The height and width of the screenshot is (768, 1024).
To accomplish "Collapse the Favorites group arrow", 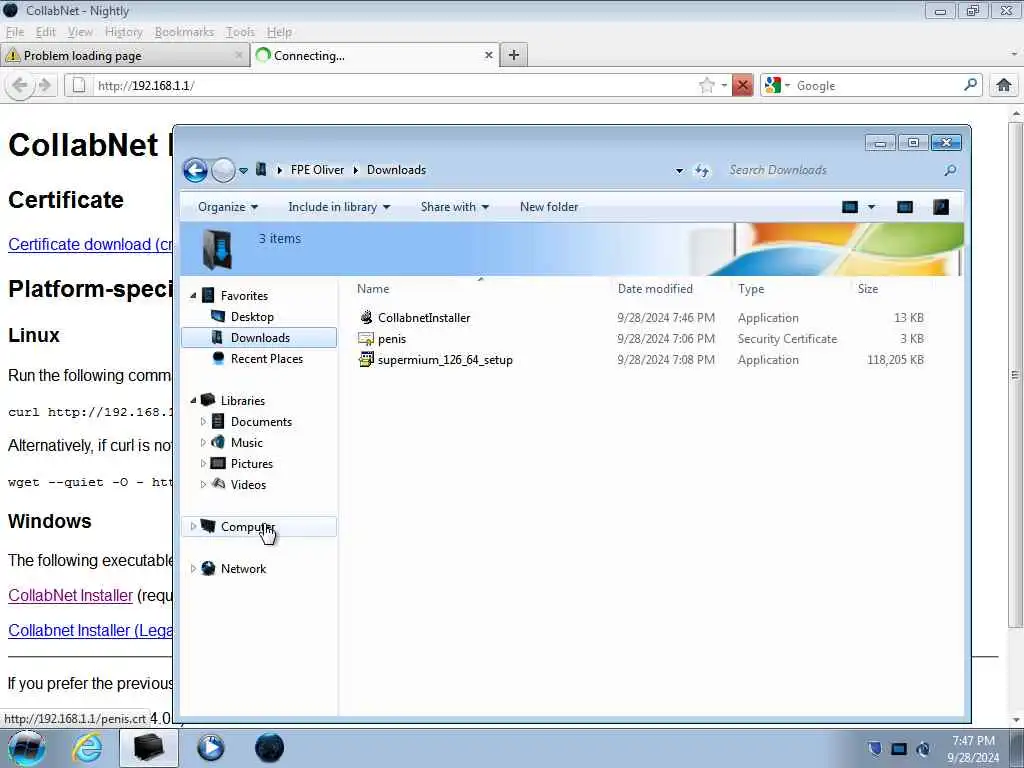I will pyautogui.click(x=193, y=296).
